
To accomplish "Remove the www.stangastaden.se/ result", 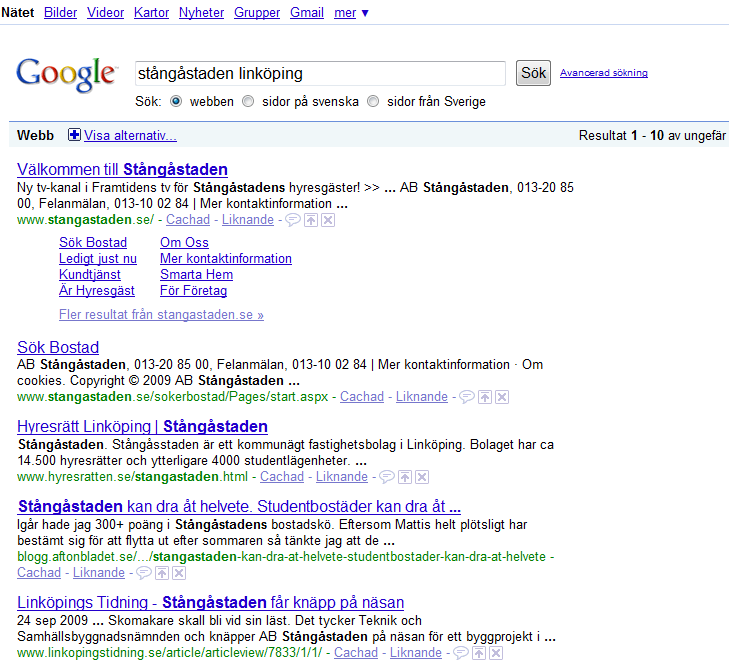I will 328,220.
